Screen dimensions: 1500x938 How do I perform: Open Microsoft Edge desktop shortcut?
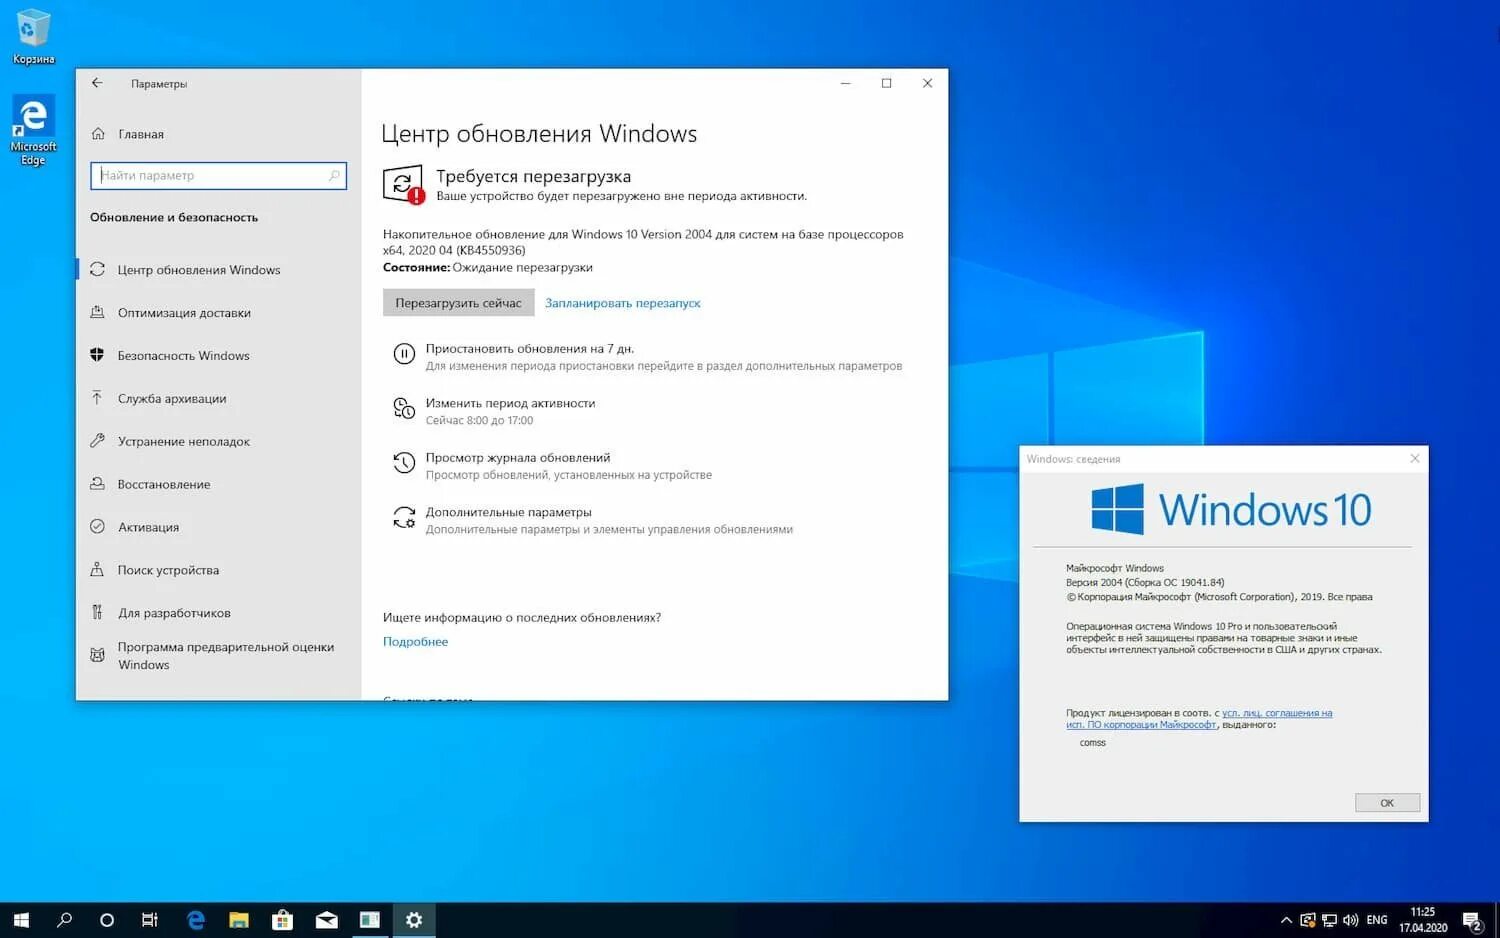tap(33, 131)
